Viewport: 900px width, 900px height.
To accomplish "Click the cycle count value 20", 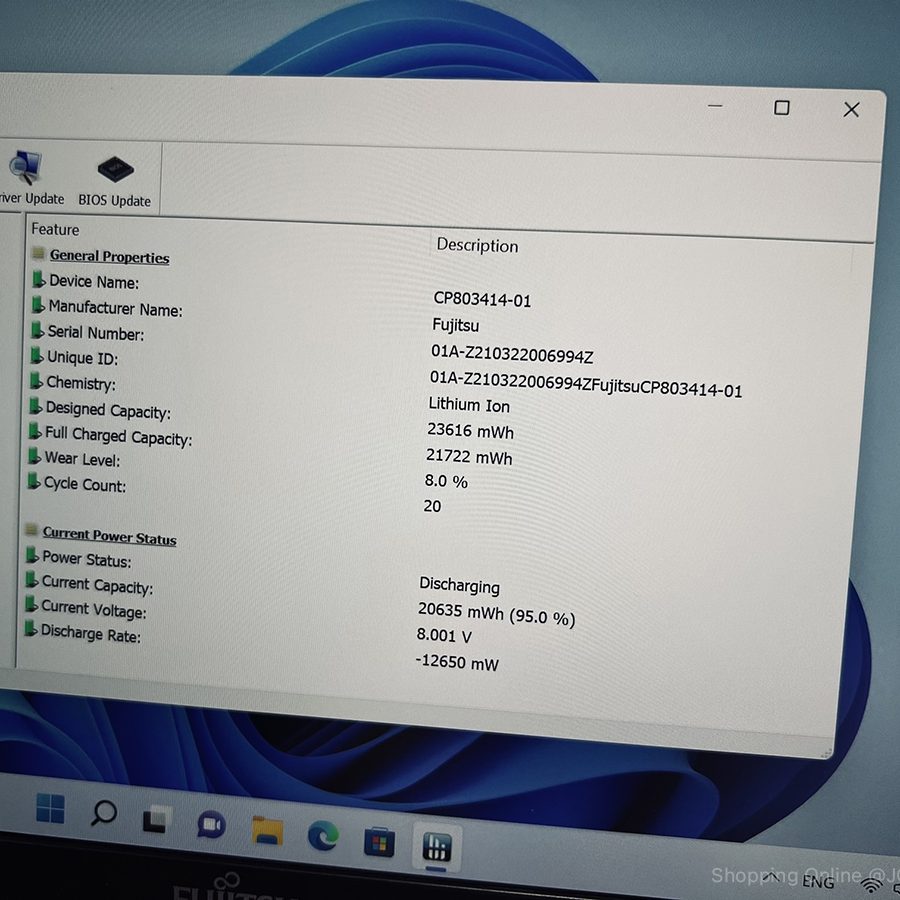I will point(432,506).
